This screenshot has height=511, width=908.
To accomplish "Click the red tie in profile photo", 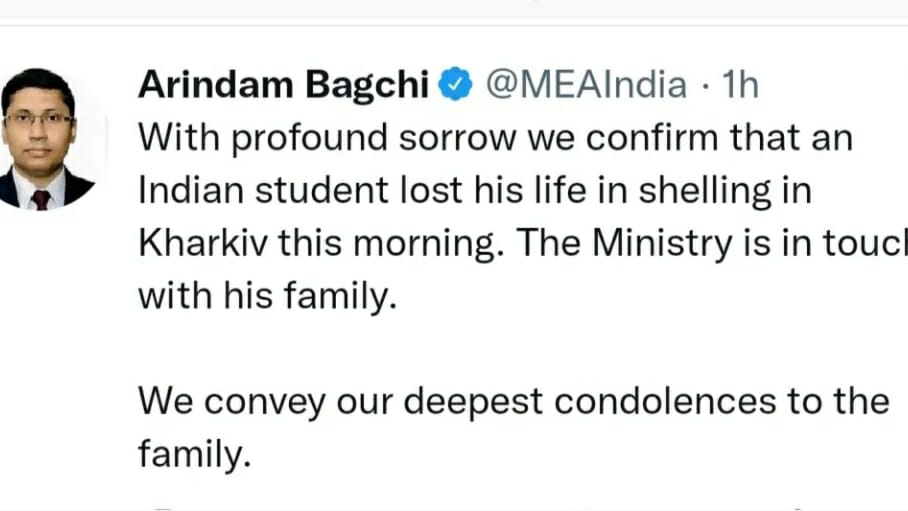I will click(41, 199).
